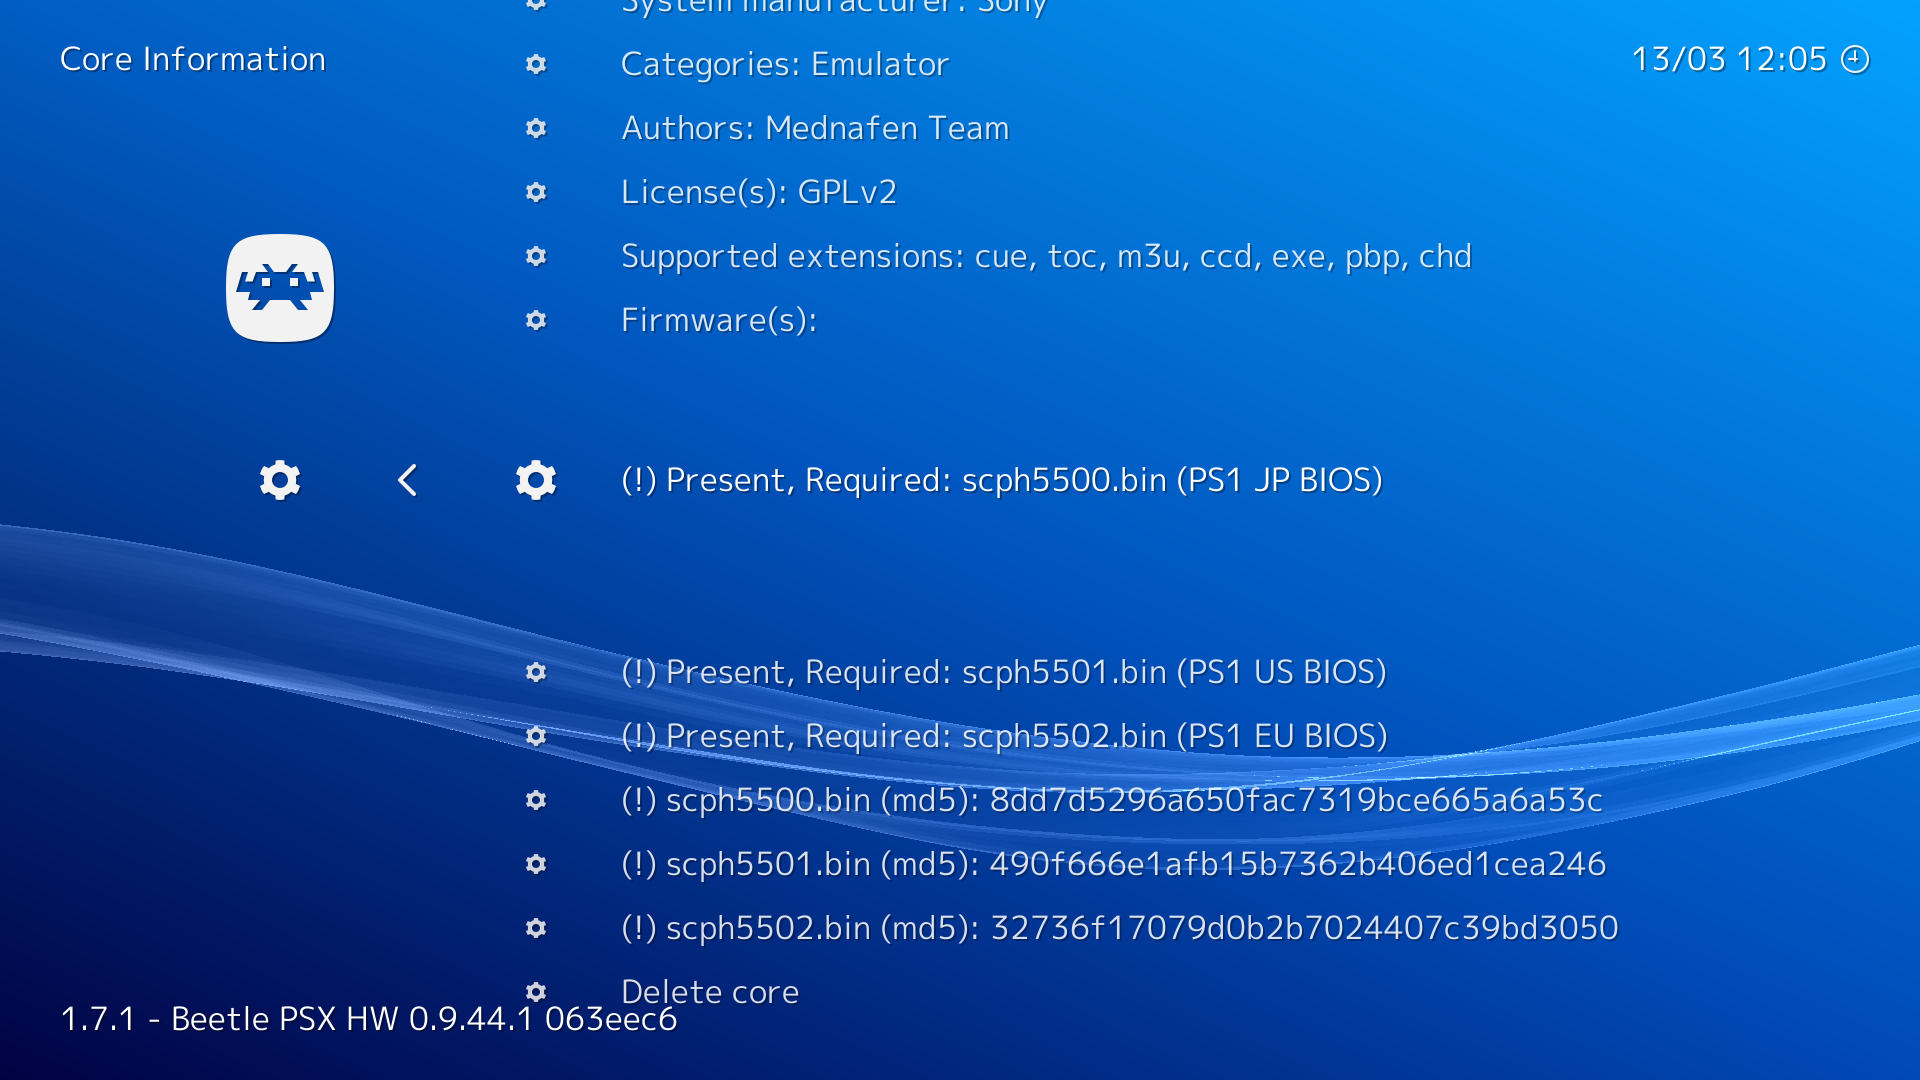Image resolution: width=1920 pixels, height=1080 pixels.
Task: Click gear icon next to Authors: Mednafen Team
Action: 536,128
